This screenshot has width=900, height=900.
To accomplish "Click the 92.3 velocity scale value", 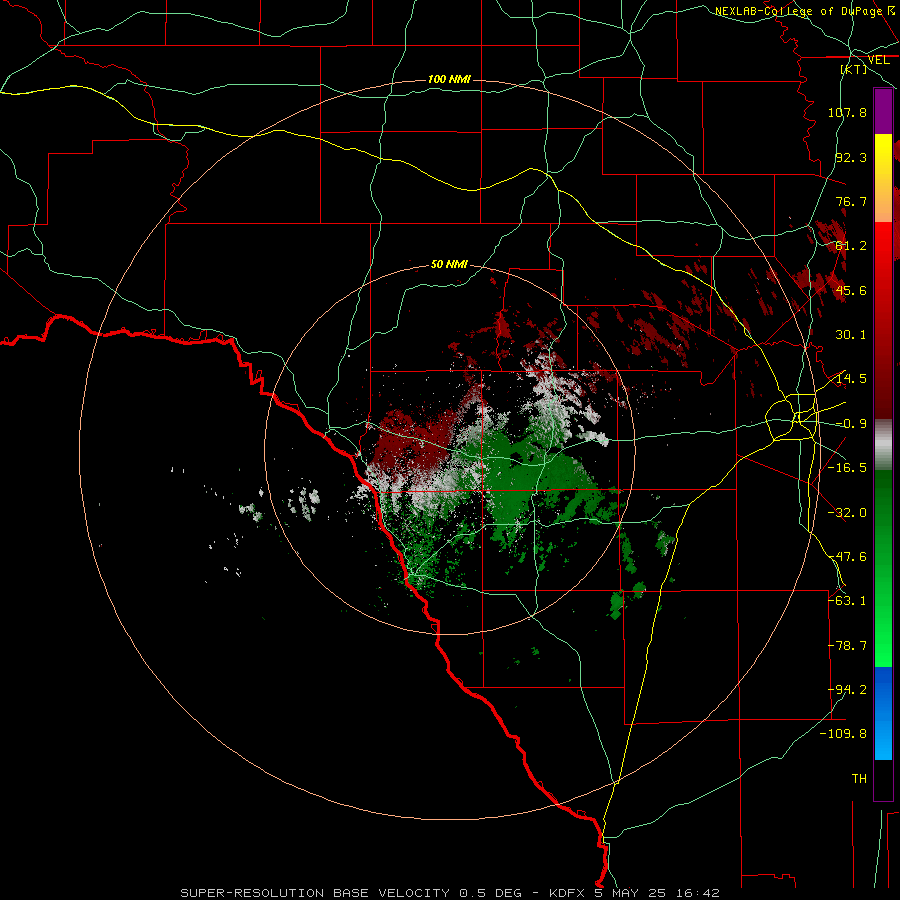I will [851, 157].
